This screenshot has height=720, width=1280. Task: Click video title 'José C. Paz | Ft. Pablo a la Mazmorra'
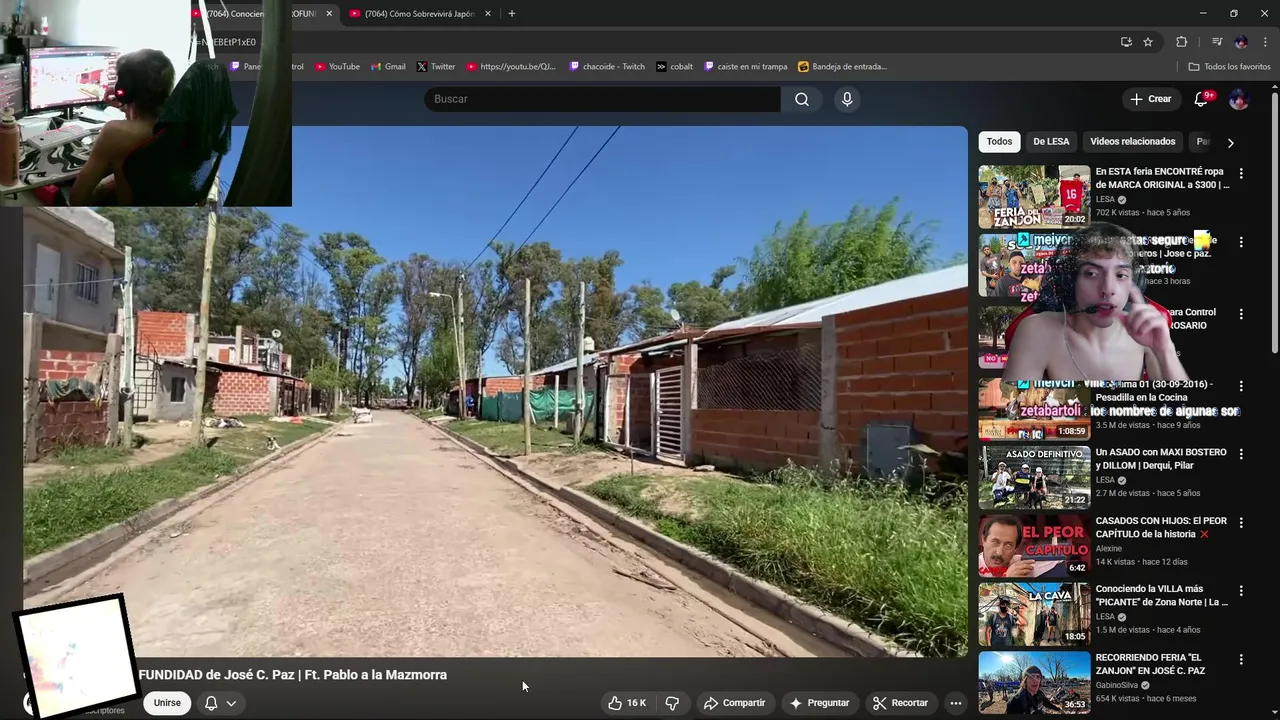293,675
